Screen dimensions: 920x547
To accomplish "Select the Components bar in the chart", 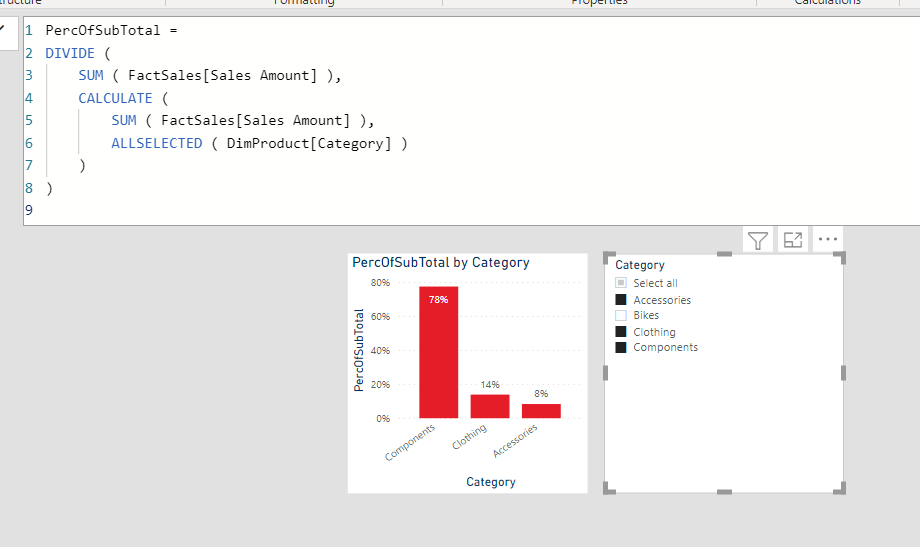I will click(x=438, y=352).
